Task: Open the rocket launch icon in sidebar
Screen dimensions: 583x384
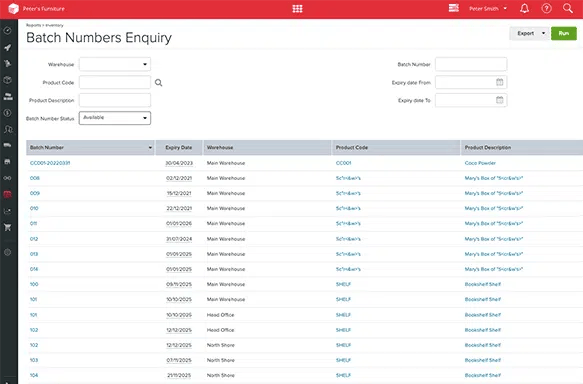Action: (x=7, y=47)
